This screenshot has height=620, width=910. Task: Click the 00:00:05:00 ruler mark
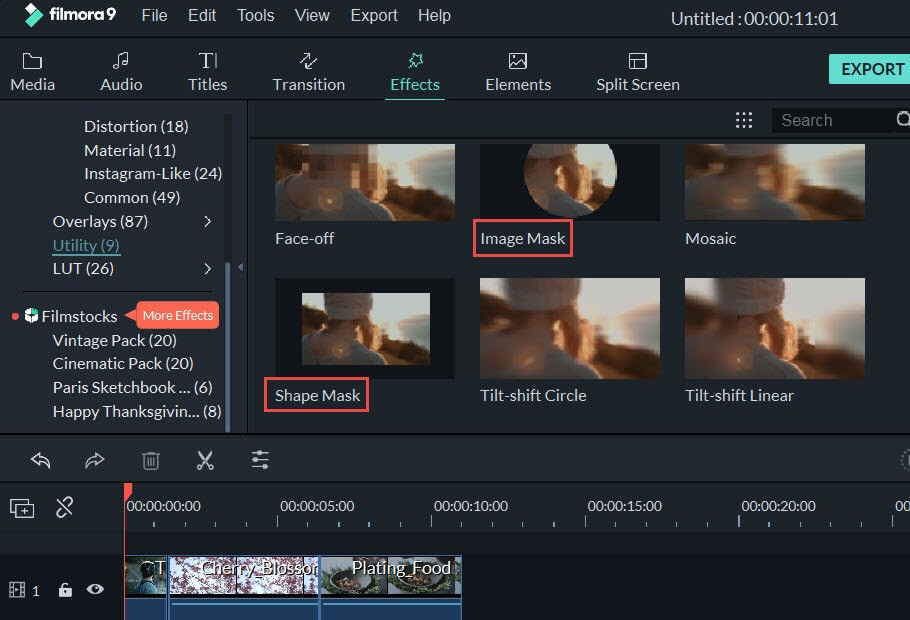pyautogui.click(x=317, y=506)
